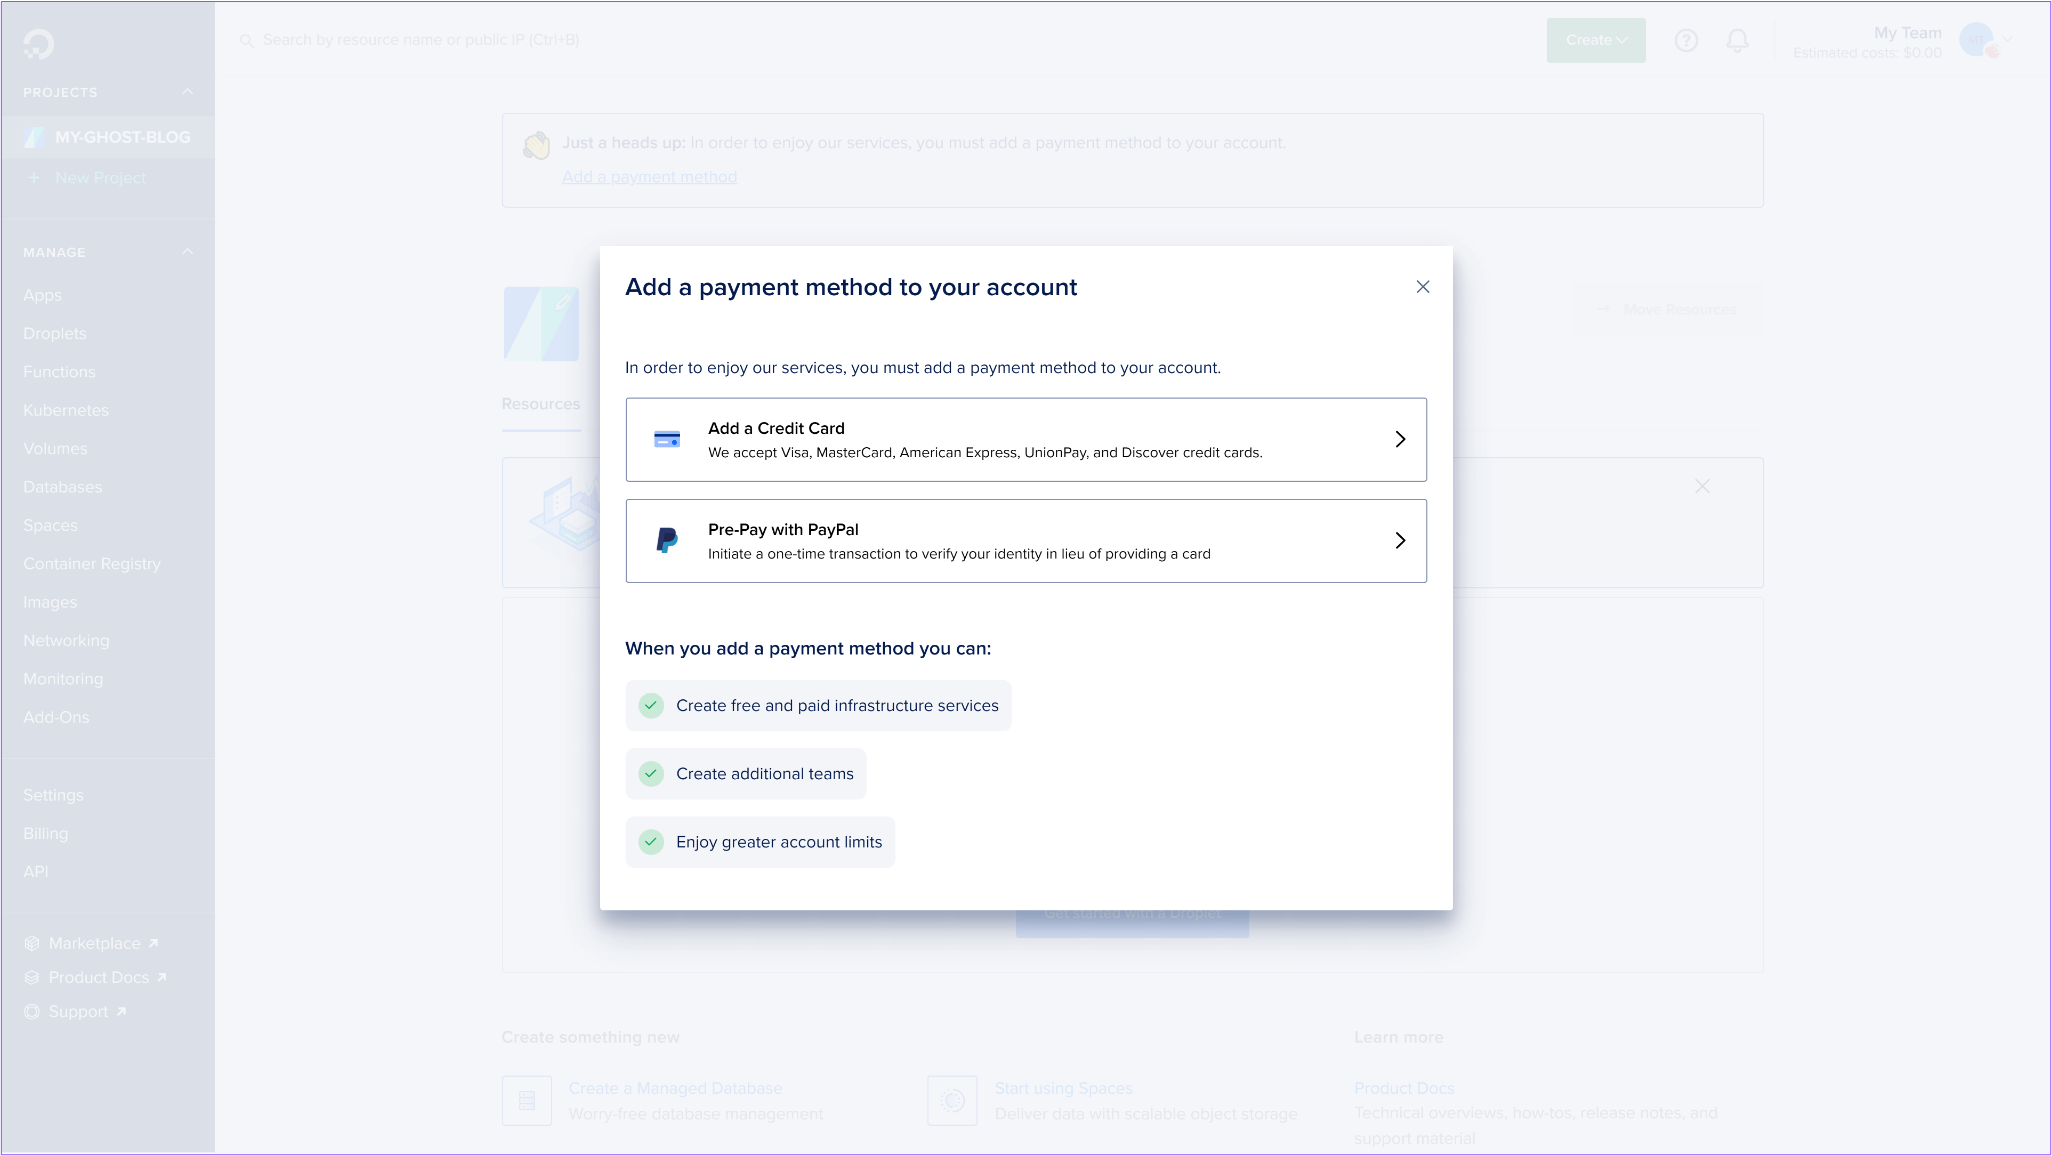
Task: Open Support external link
Action: [x=88, y=1012]
